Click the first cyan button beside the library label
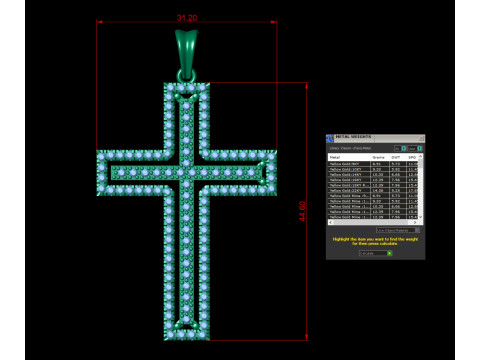Viewport: 480px width, 360px height. click(404, 148)
